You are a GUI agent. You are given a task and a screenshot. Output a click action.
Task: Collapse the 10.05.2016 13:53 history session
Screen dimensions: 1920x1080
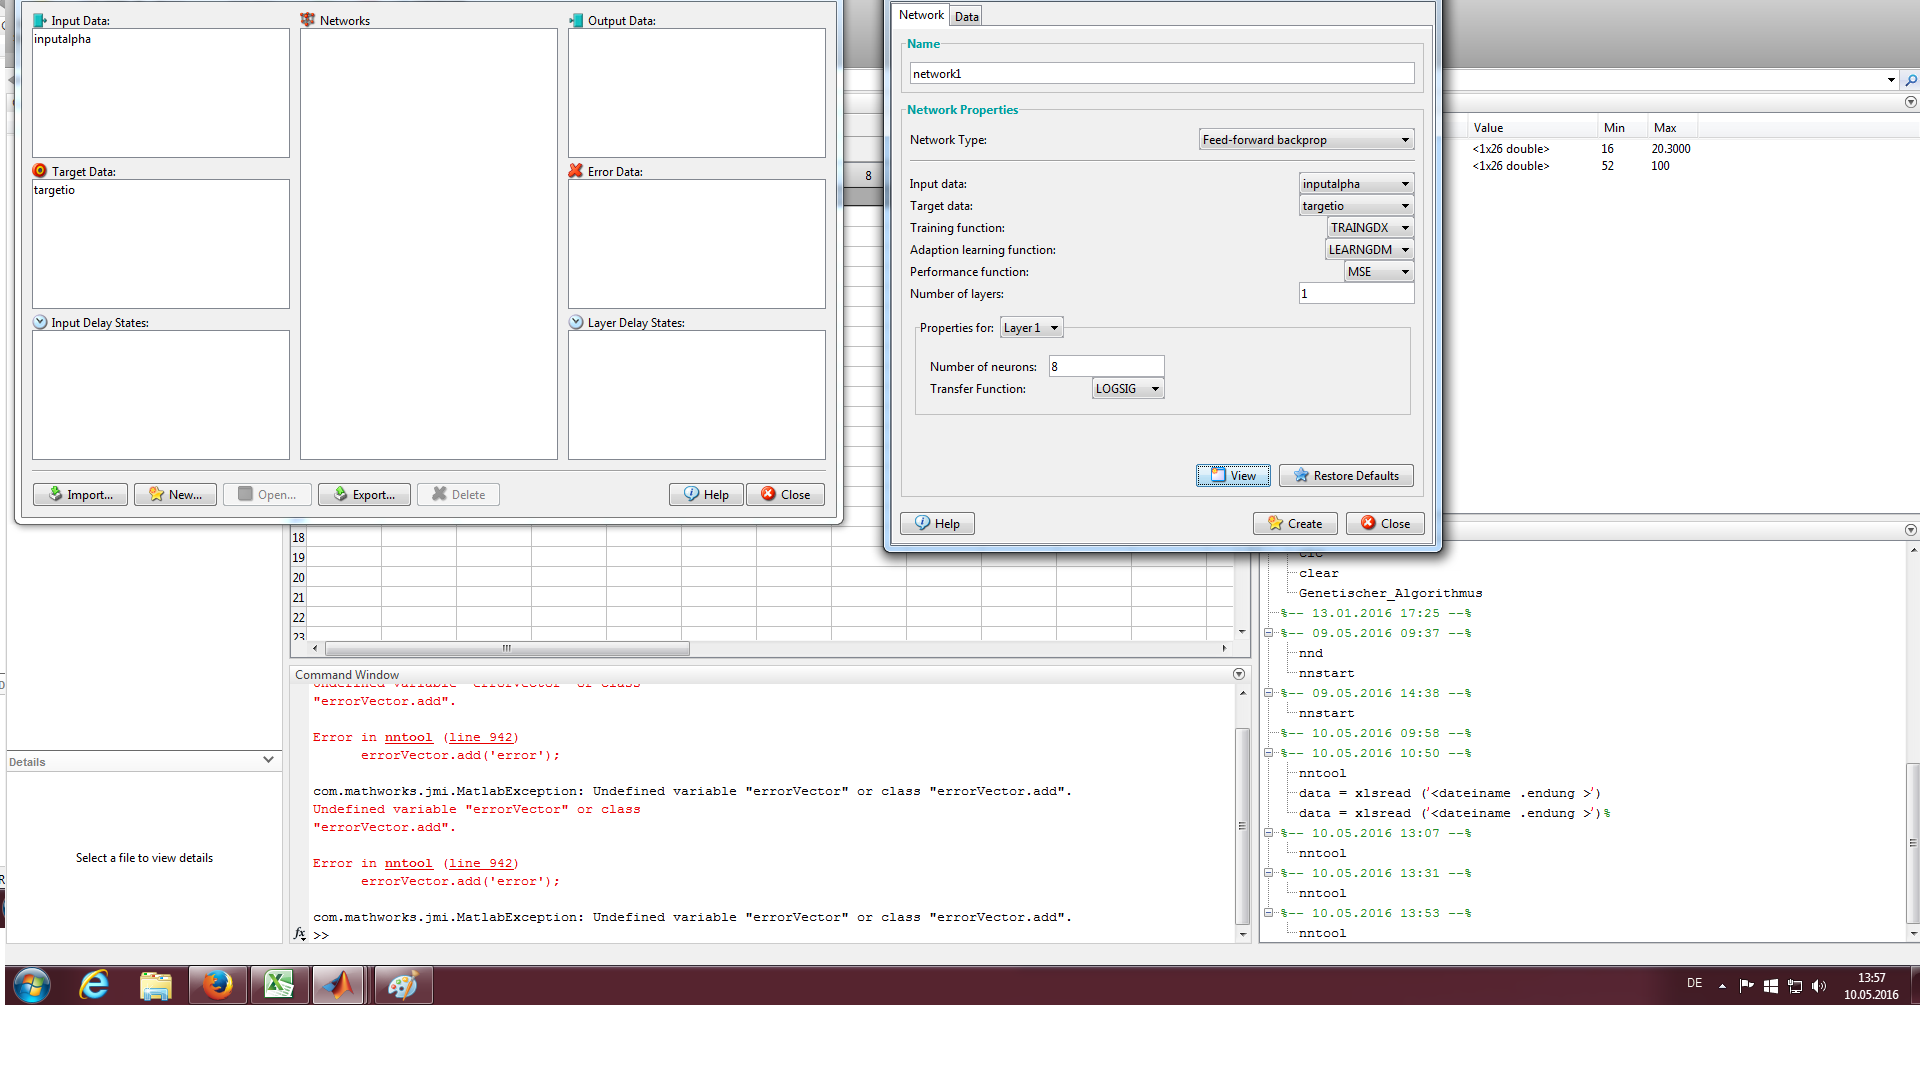click(x=1268, y=913)
